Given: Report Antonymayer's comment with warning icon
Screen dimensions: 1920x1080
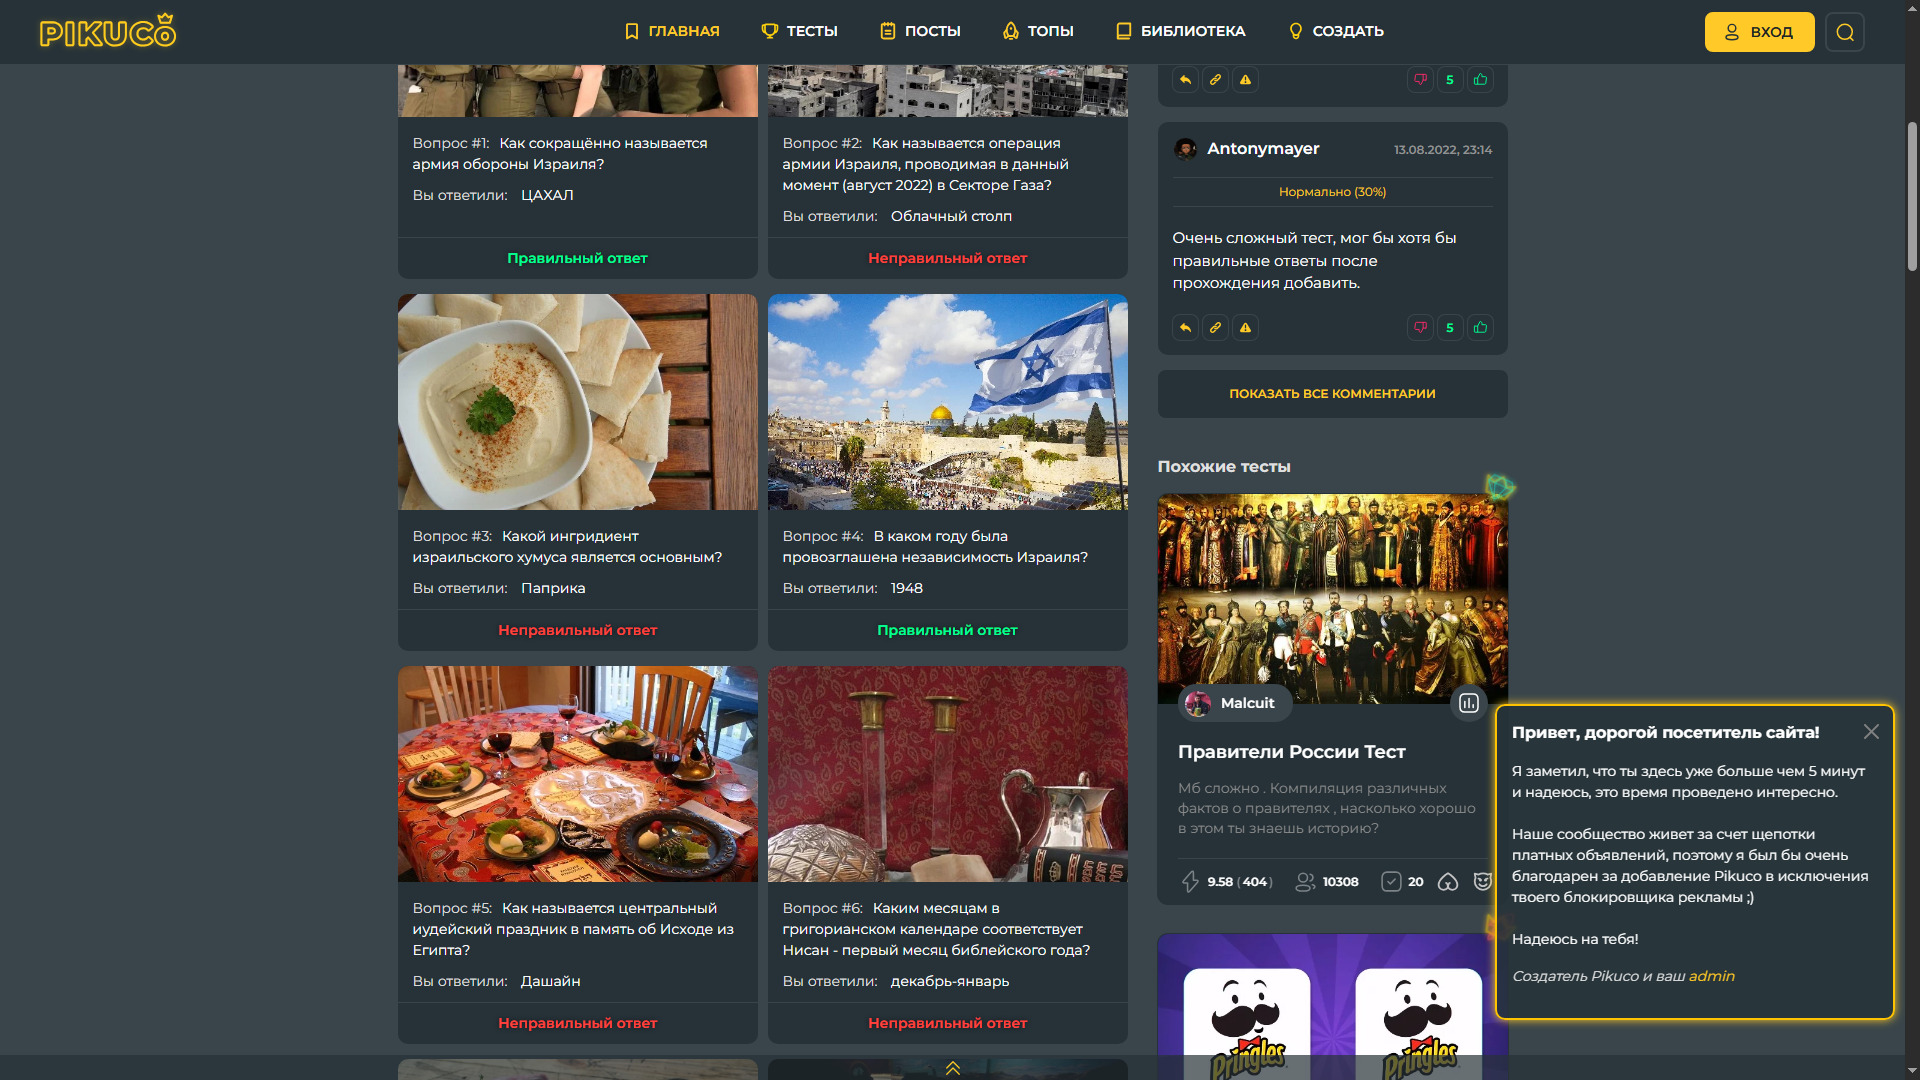Looking at the screenshot, I should (x=1245, y=328).
